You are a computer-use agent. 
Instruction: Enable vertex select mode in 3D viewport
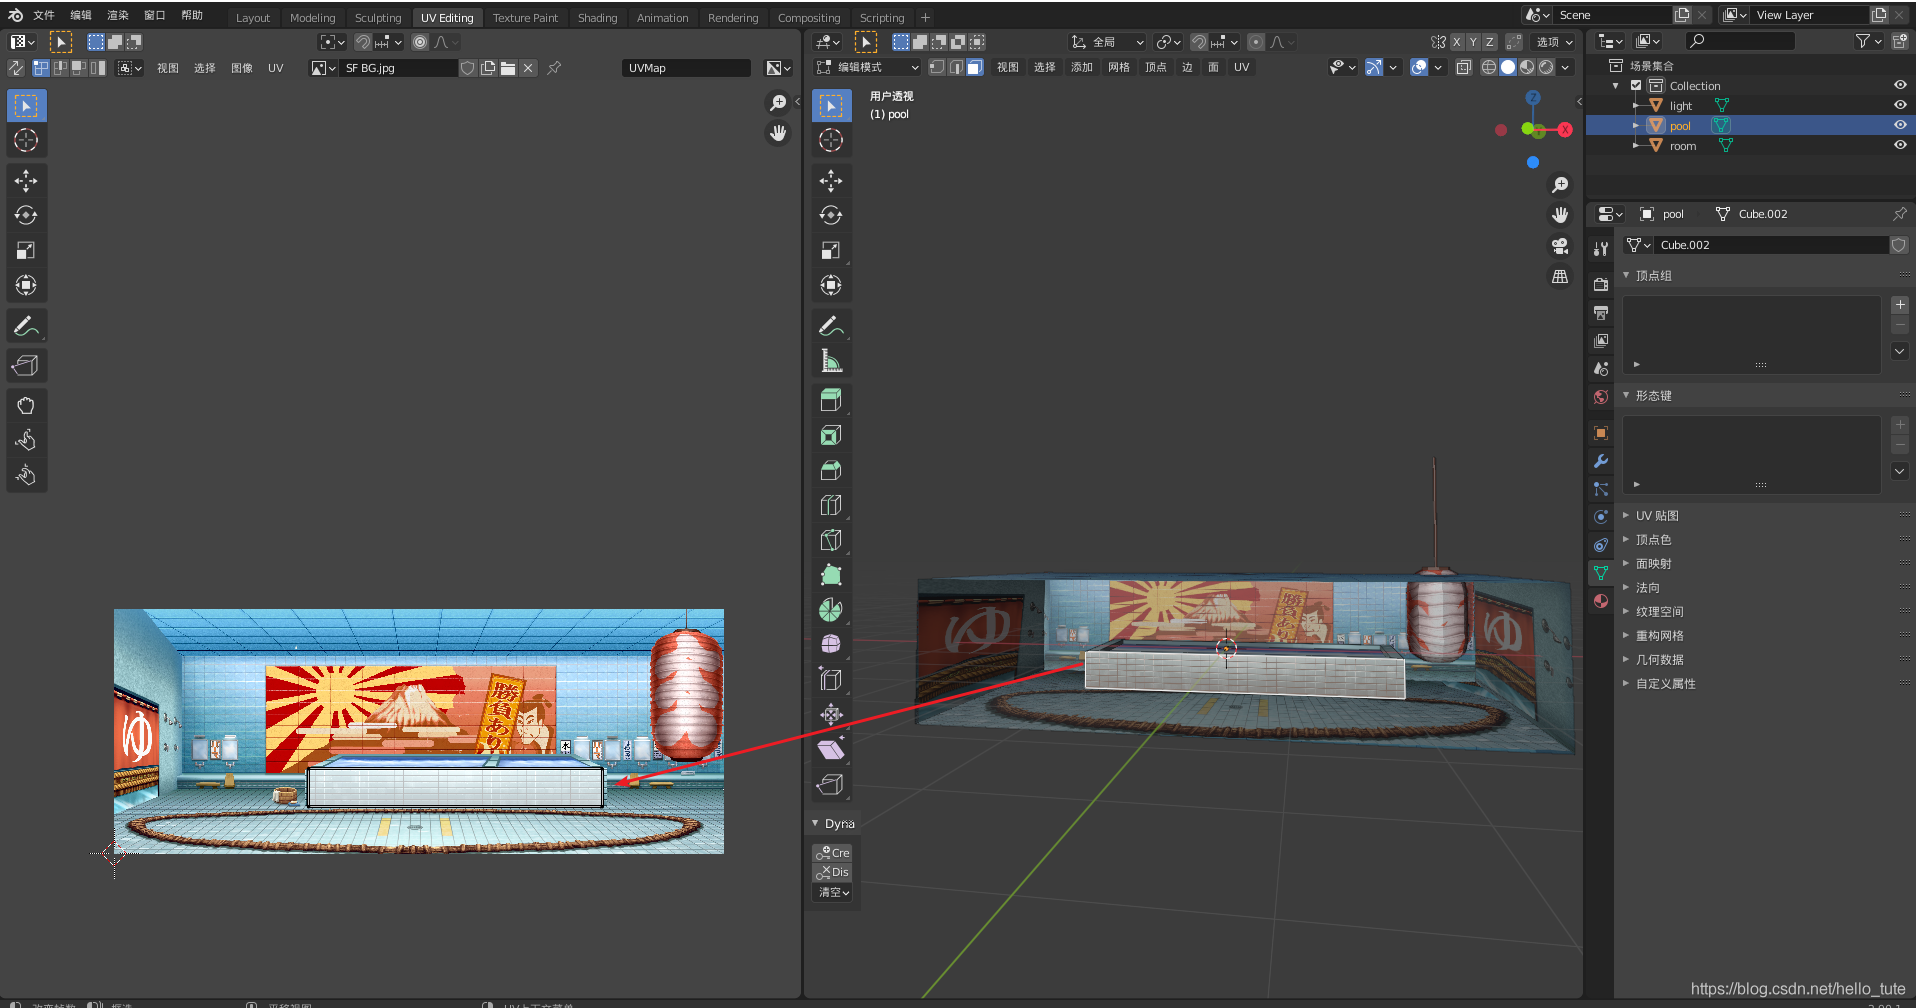(x=937, y=67)
